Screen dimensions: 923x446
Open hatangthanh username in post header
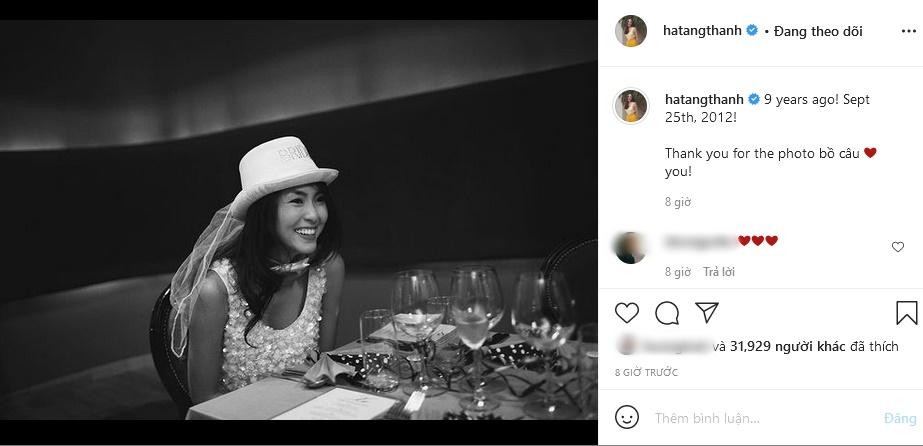pyautogui.click(x=702, y=31)
